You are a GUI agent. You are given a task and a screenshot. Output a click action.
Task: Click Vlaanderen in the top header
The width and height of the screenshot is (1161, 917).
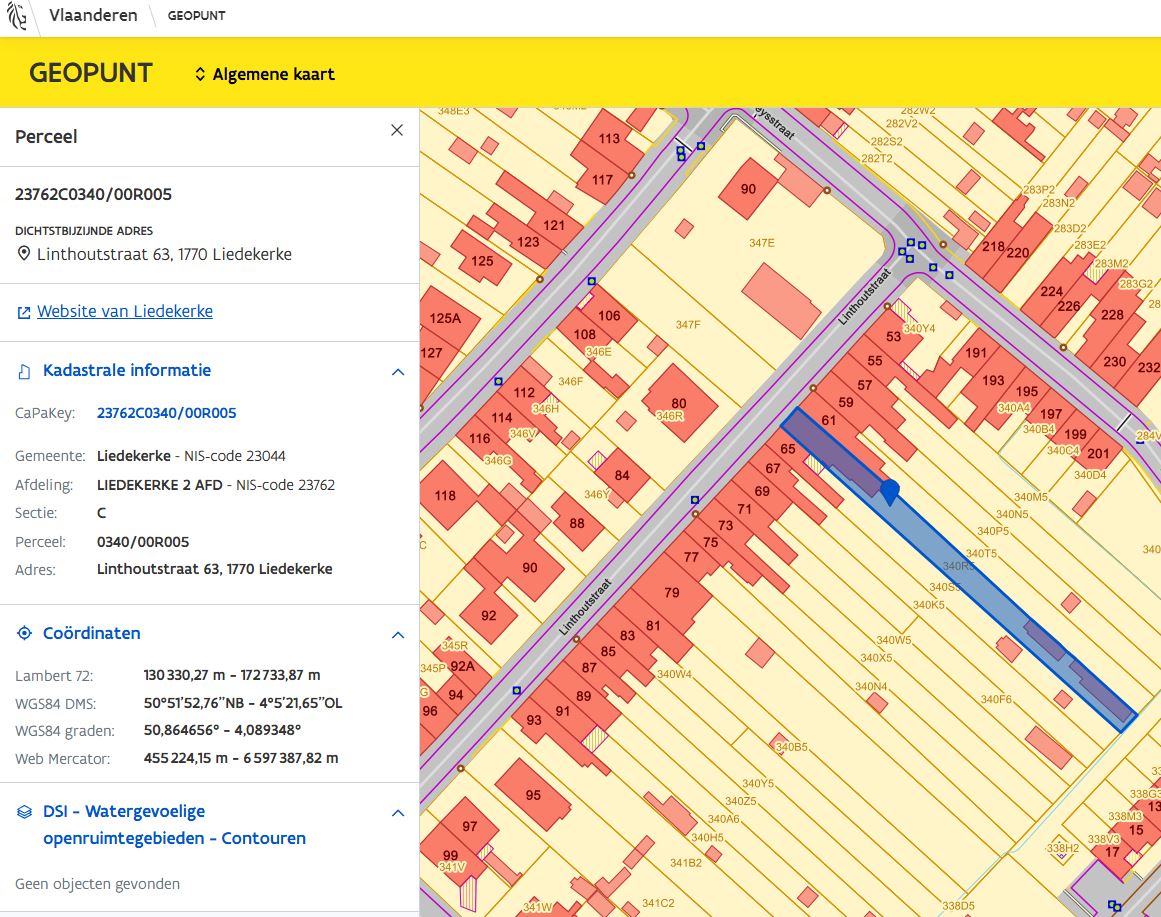[x=93, y=16]
